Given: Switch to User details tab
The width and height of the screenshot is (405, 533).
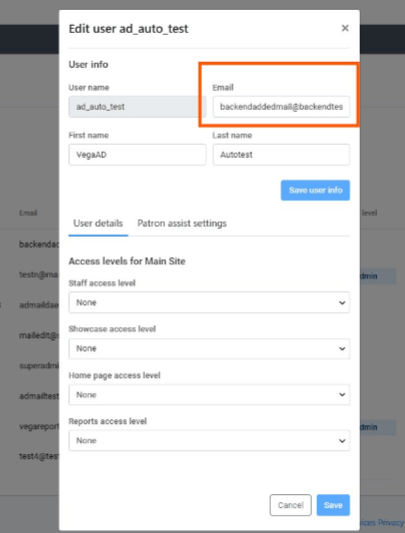Looking at the screenshot, I should [x=98, y=224].
